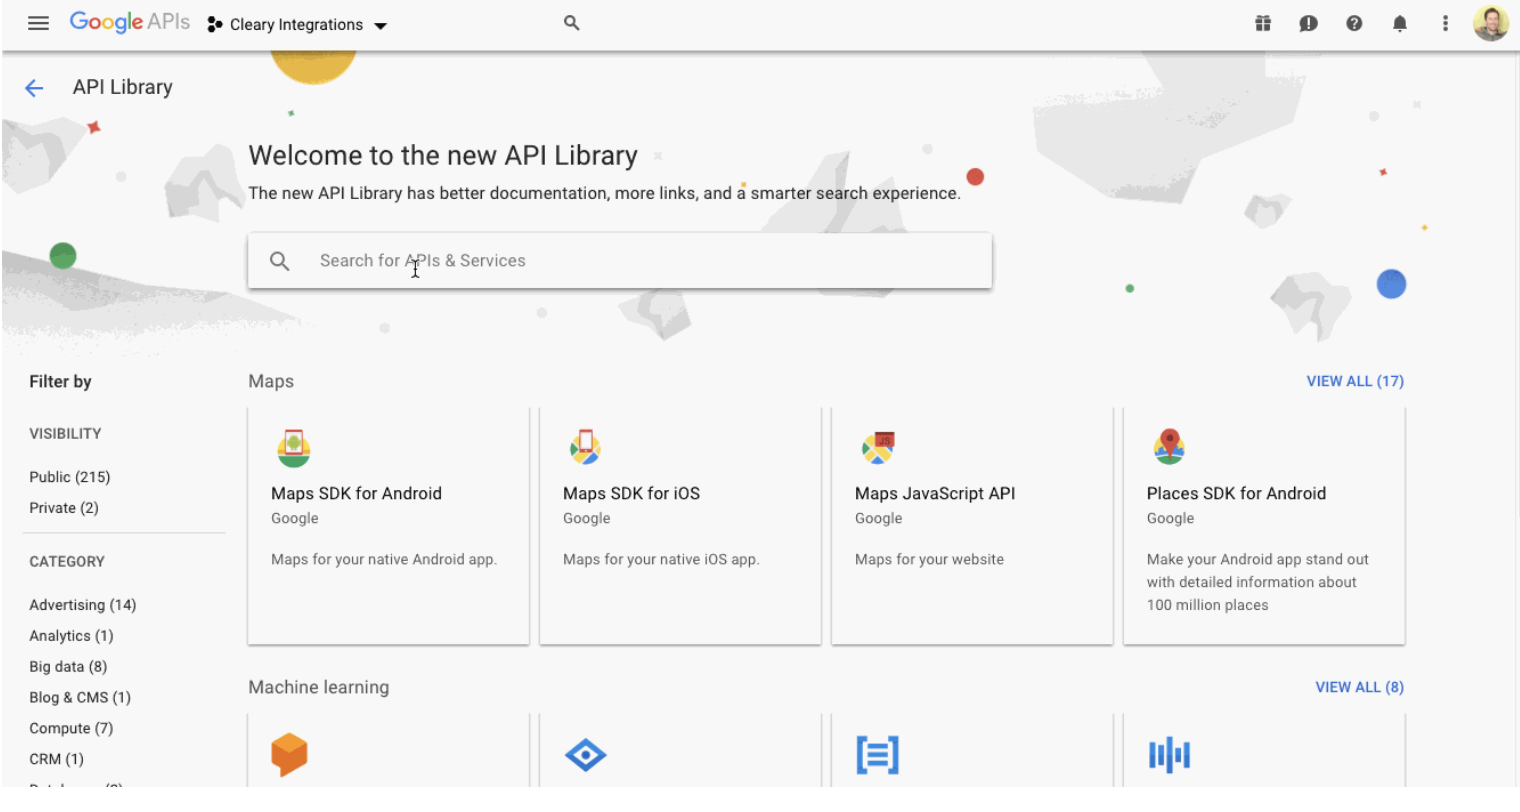View all 8 Machine learning APIs
This screenshot has height=812, width=1520.
point(1359,687)
